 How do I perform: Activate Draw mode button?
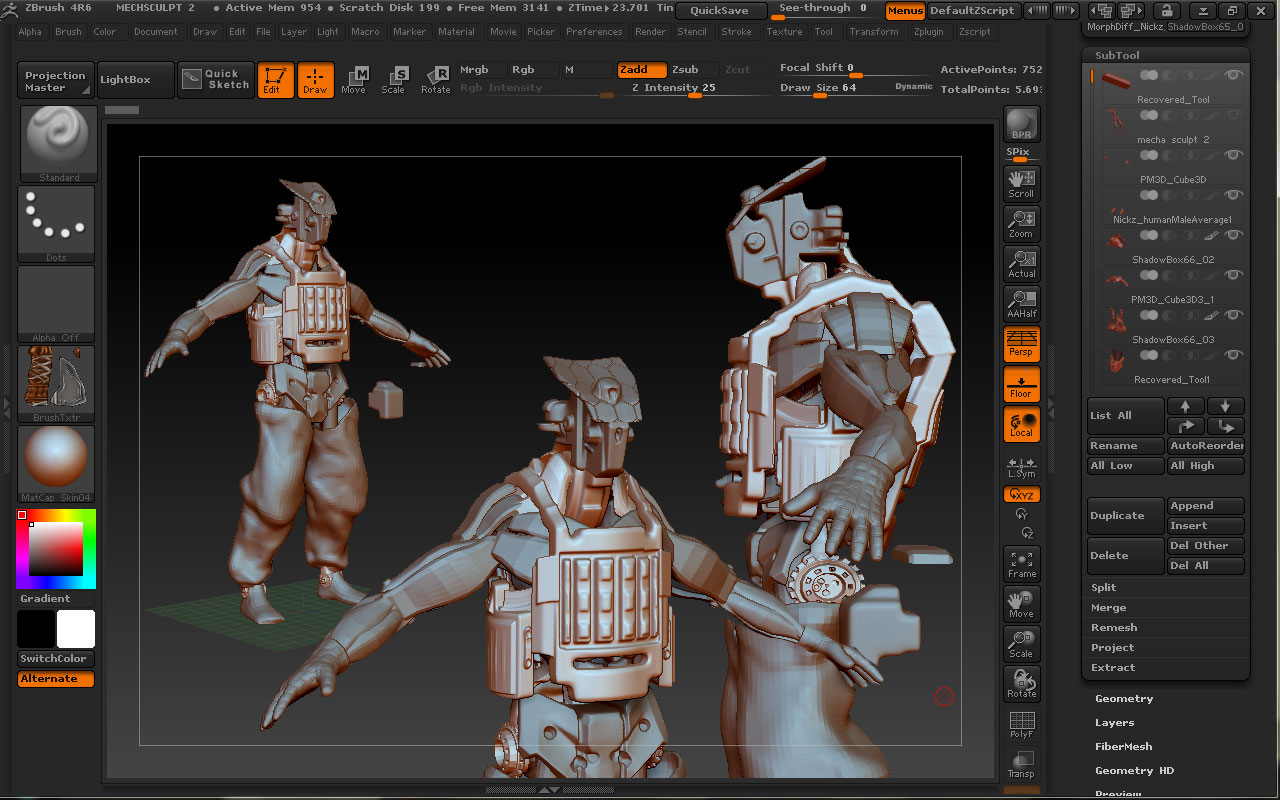pos(315,80)
